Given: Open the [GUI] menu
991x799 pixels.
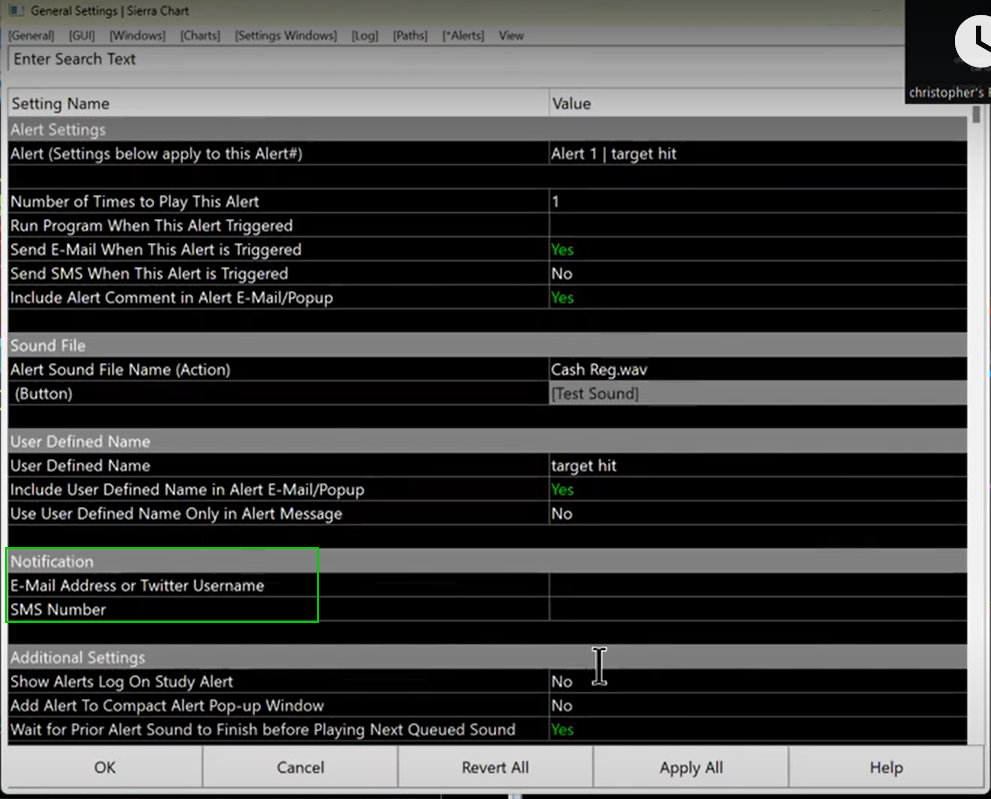Looking at the screenshot, I should click(x=82, y=35).
